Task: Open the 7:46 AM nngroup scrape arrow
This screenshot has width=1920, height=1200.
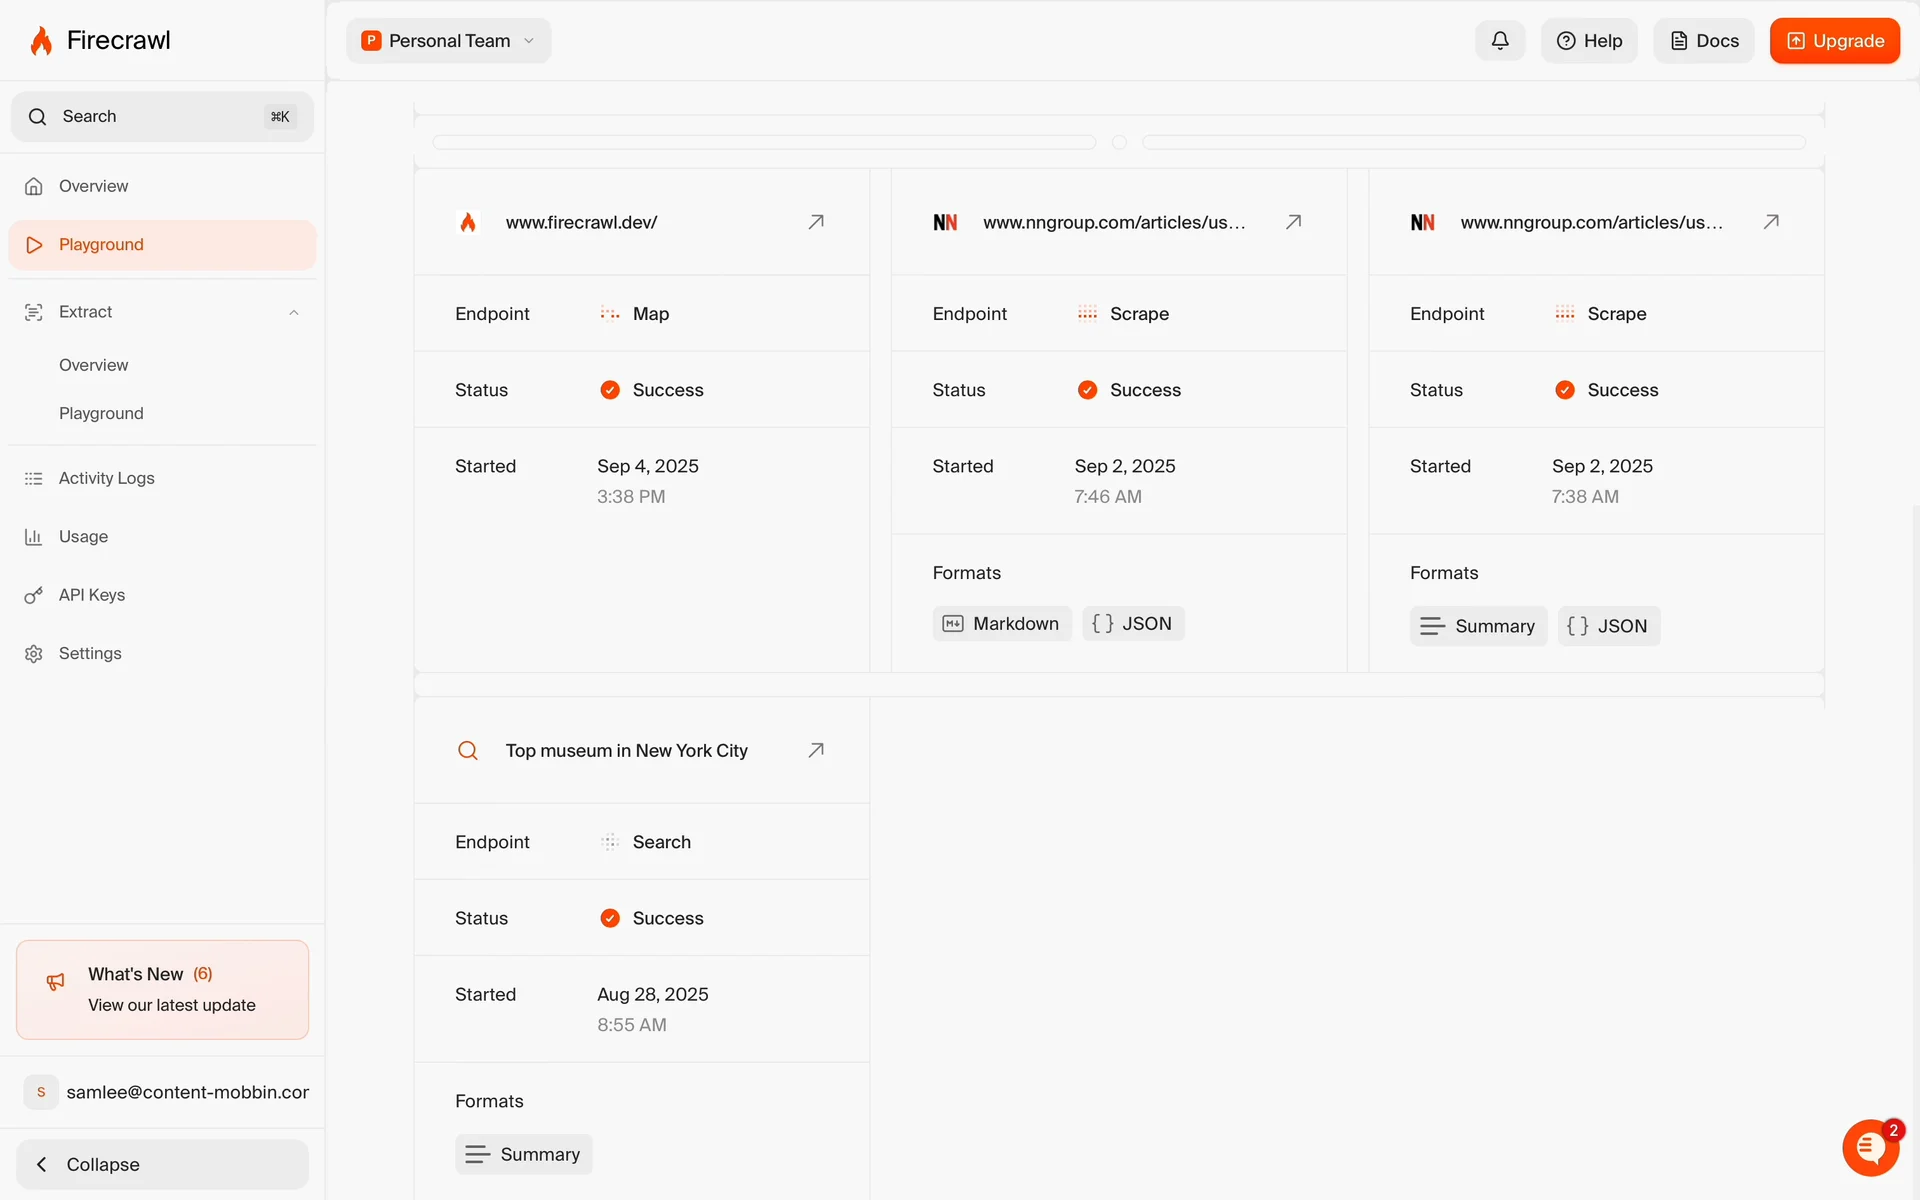Action: click(1293, 222)
